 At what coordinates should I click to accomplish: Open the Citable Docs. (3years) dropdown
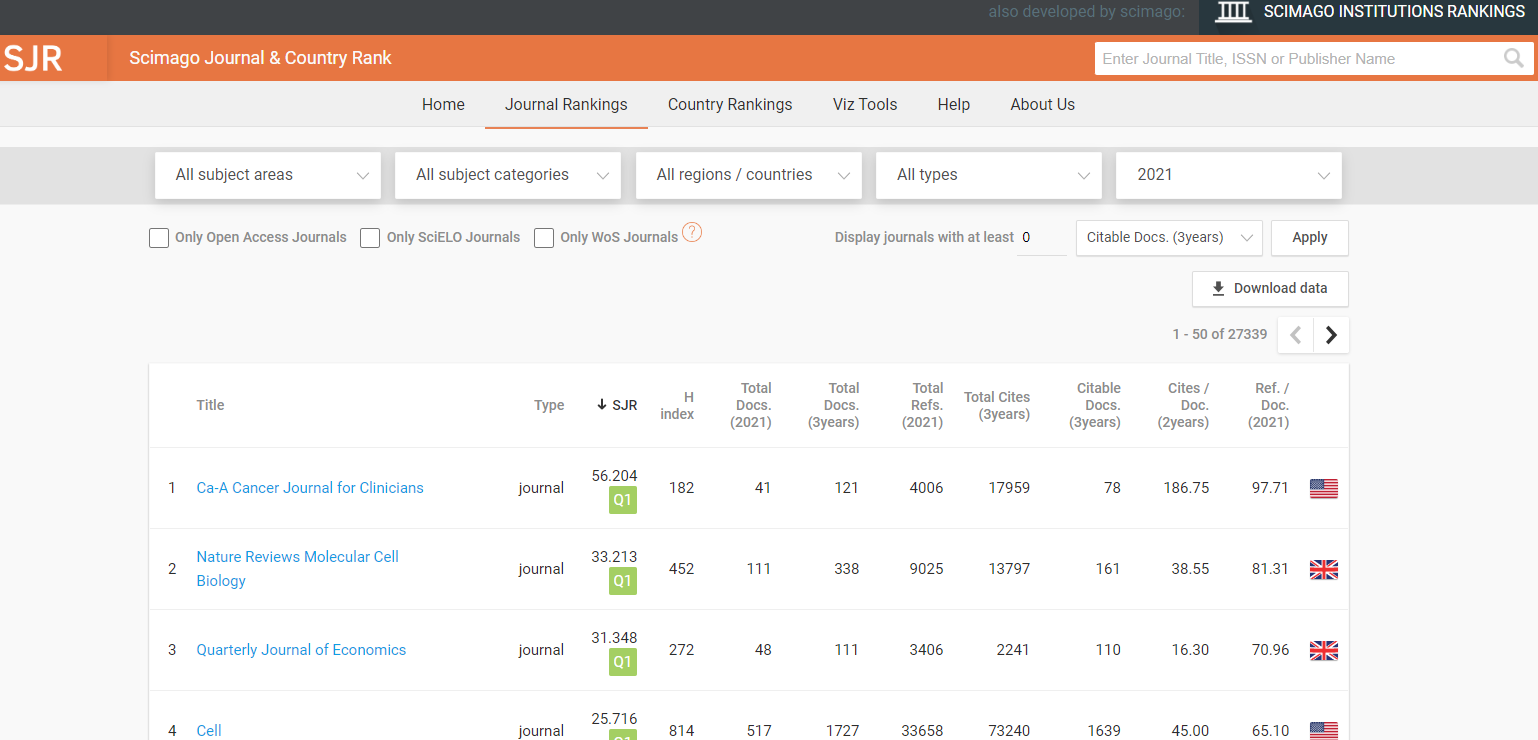pyautogui.click(x=1169, y=238)
